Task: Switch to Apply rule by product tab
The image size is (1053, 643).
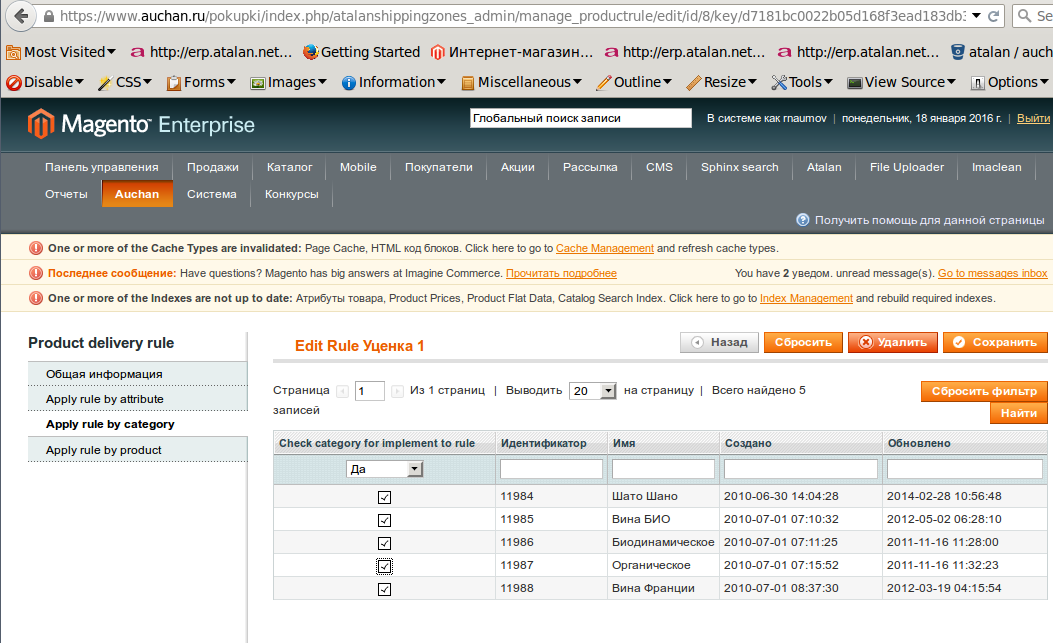Action: click(138, 449)
